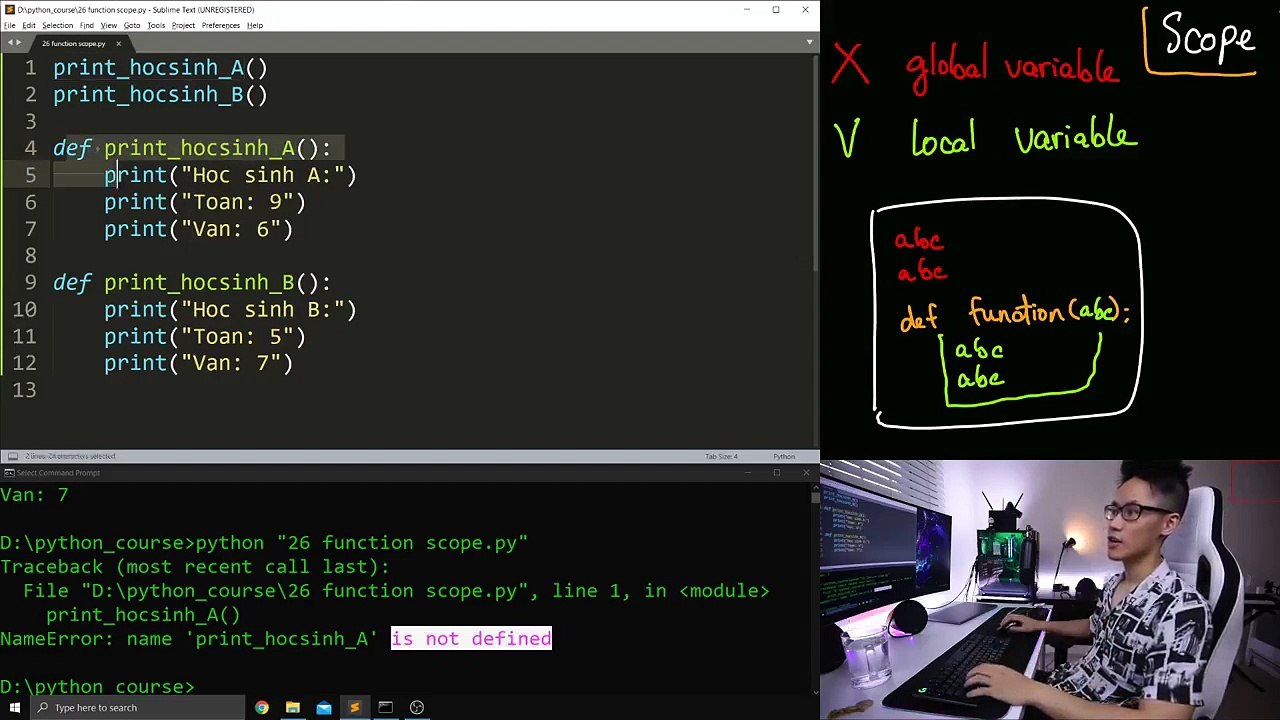Click the print("Toan: 5") line

(x=205, y=336)
